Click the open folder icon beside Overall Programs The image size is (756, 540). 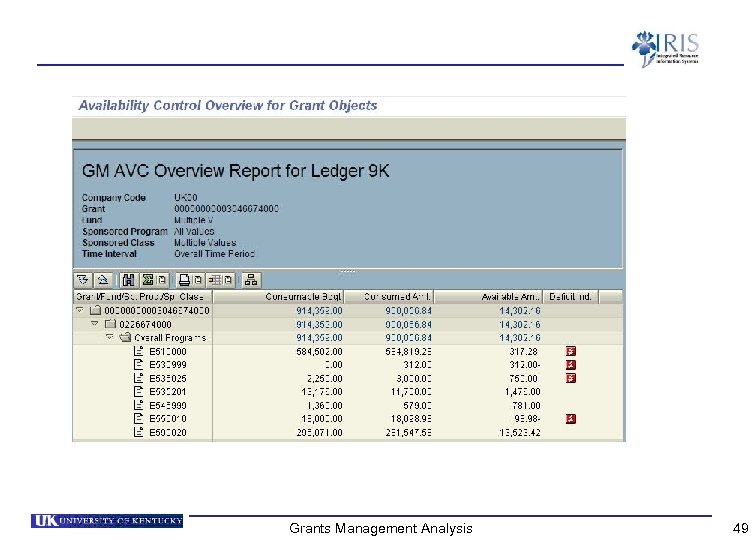125,338
